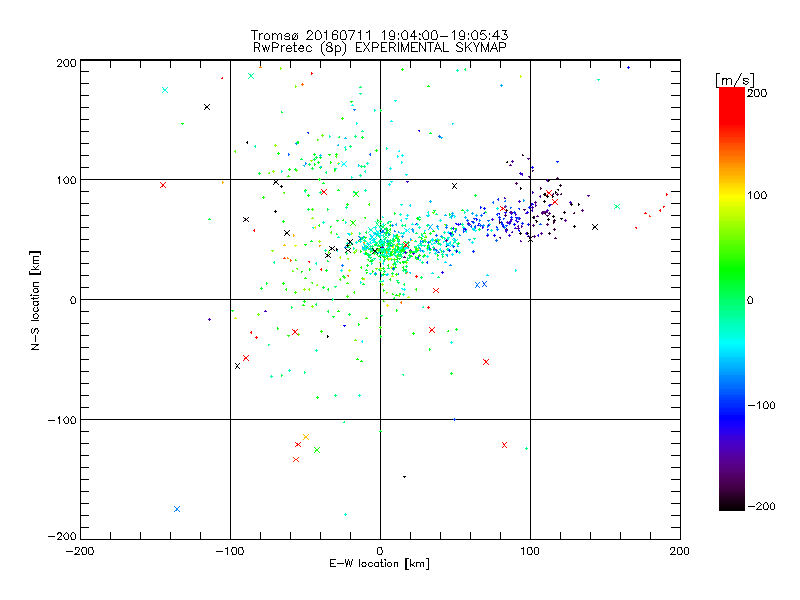Pick the yellow band of the velocity colorbar
Viewport: 800px width, 600px height.
pos(732,196)
